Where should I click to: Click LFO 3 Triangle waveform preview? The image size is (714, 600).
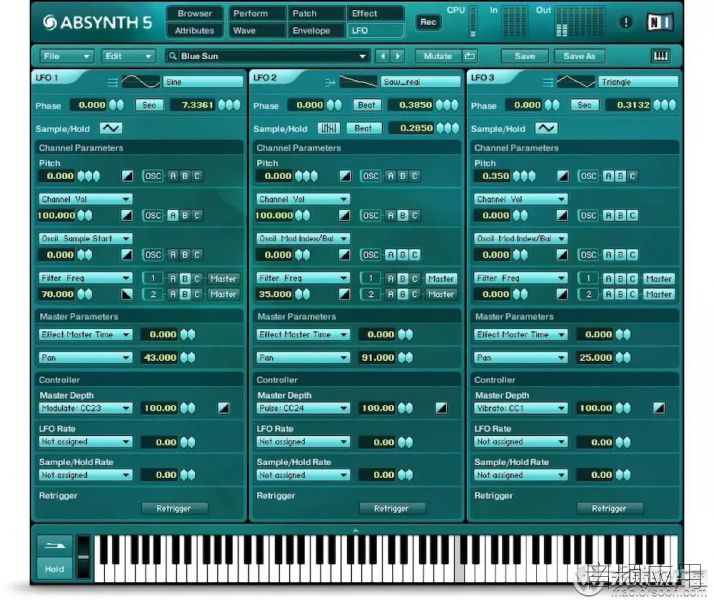coord(576,82)
